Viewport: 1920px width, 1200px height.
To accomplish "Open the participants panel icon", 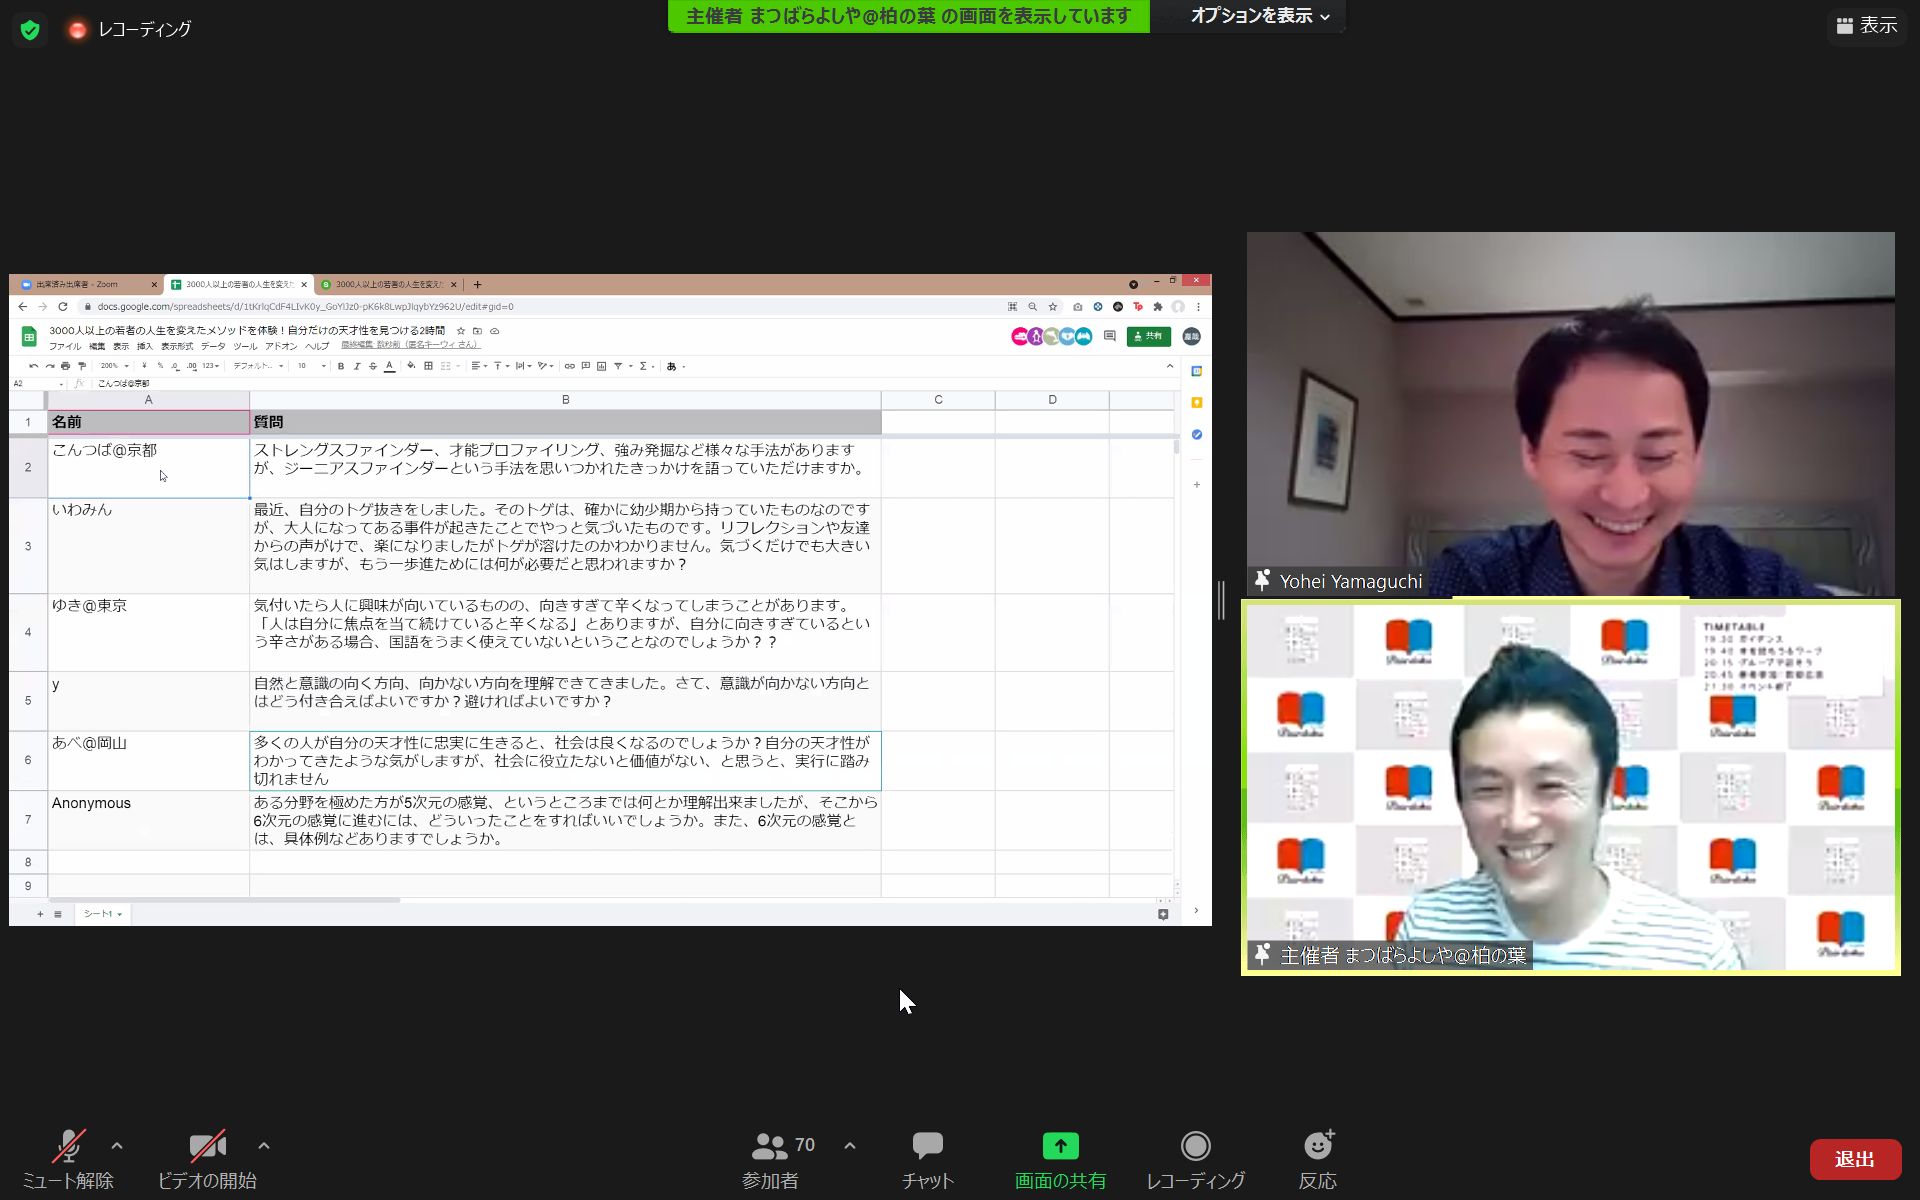I will pyautogui.click(x=770, y=1146).
